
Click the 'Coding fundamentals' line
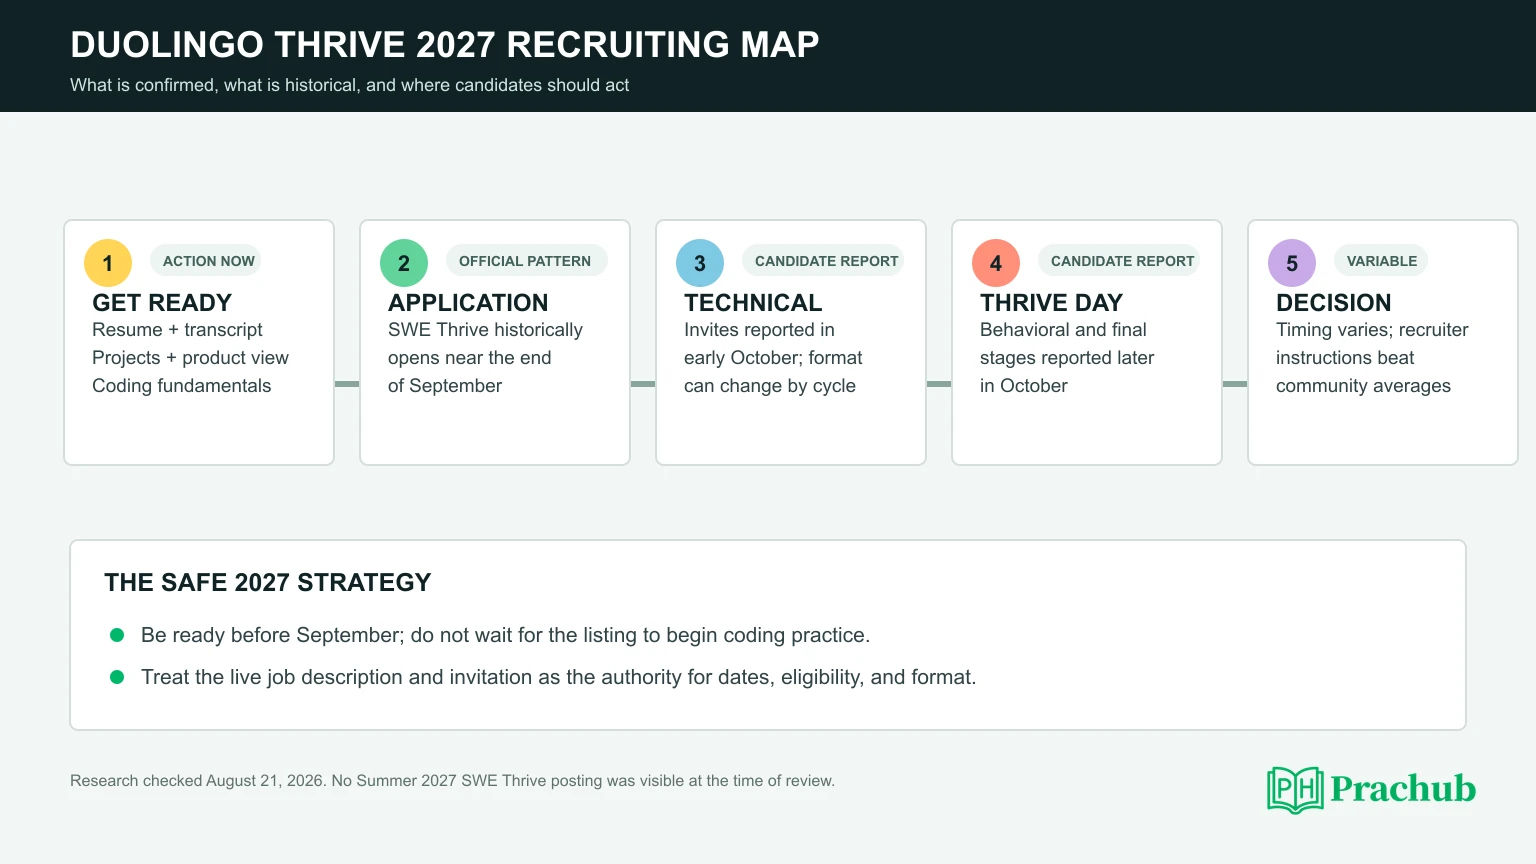pyautogui.click(x=181, y=386)
